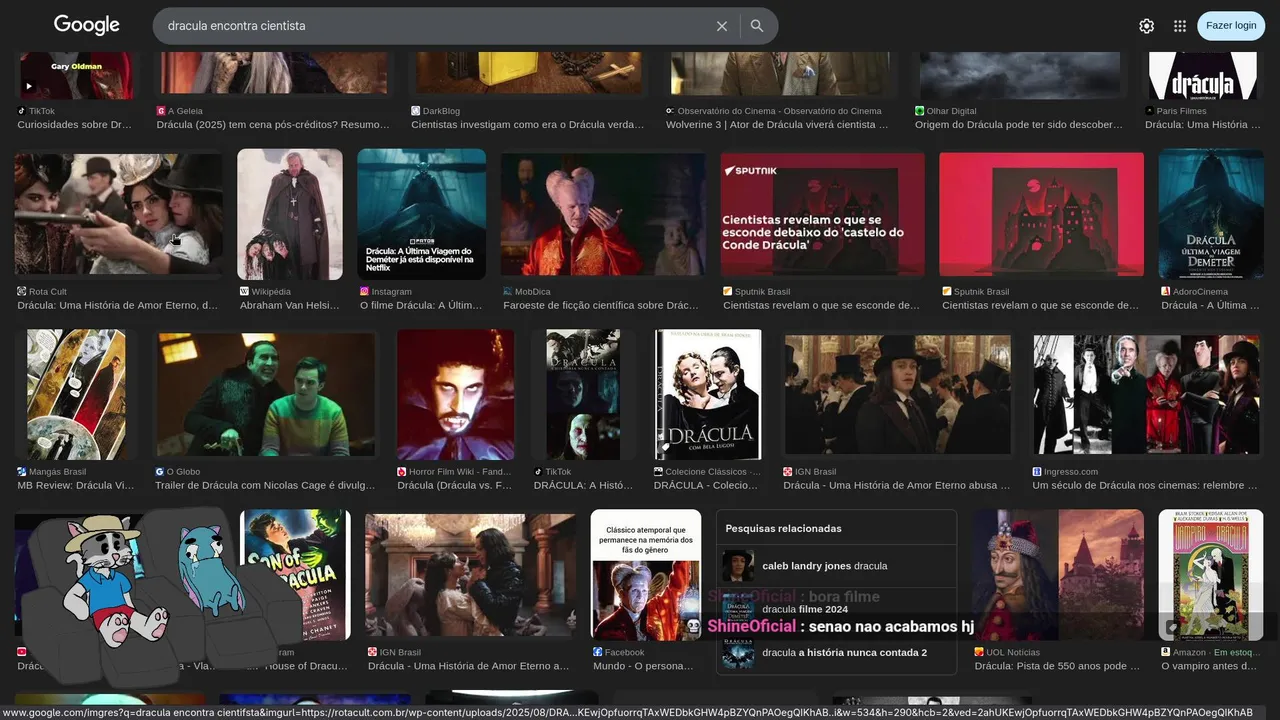Open the Sputnik 'Cientistas revelam' text image
The height and width of the screenshot is (720, 1280).
click(823, 214)
